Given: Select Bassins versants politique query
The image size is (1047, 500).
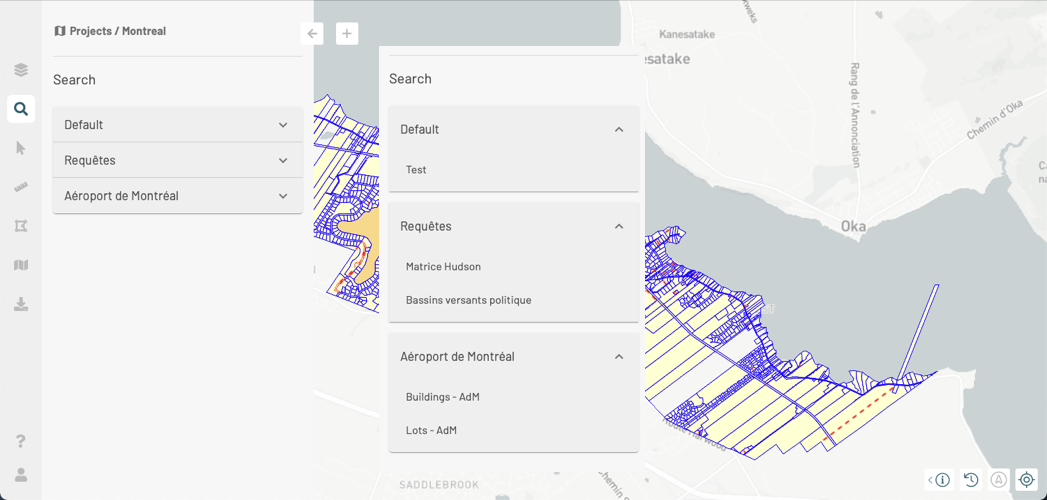Looking at the screenshot, I should pyautogui.click(x=468, y=300).
